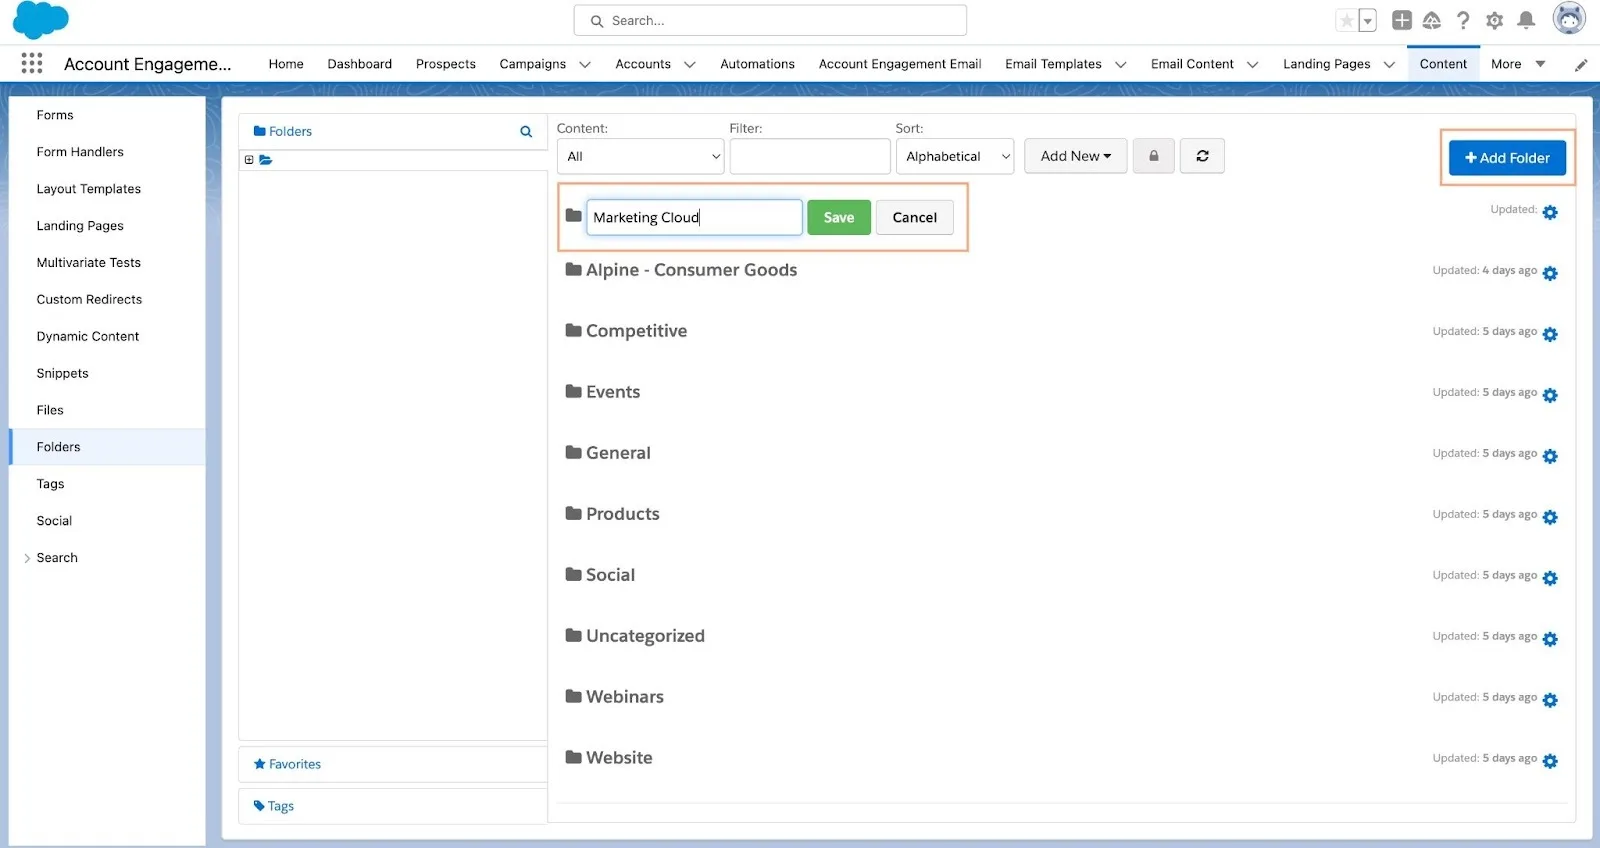
Task: Expand the root folder tree node
Action: [x=249, y=160]
